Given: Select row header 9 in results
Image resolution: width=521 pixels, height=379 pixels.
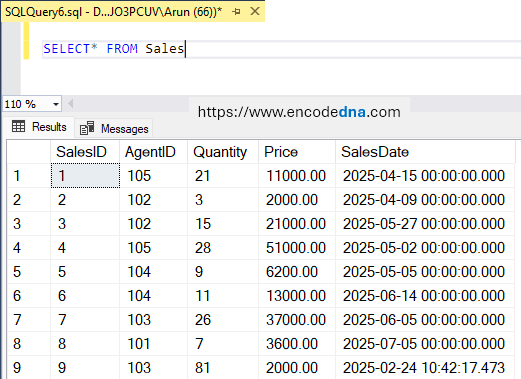Looking at the screenshot, I should (x=29, y=367).
